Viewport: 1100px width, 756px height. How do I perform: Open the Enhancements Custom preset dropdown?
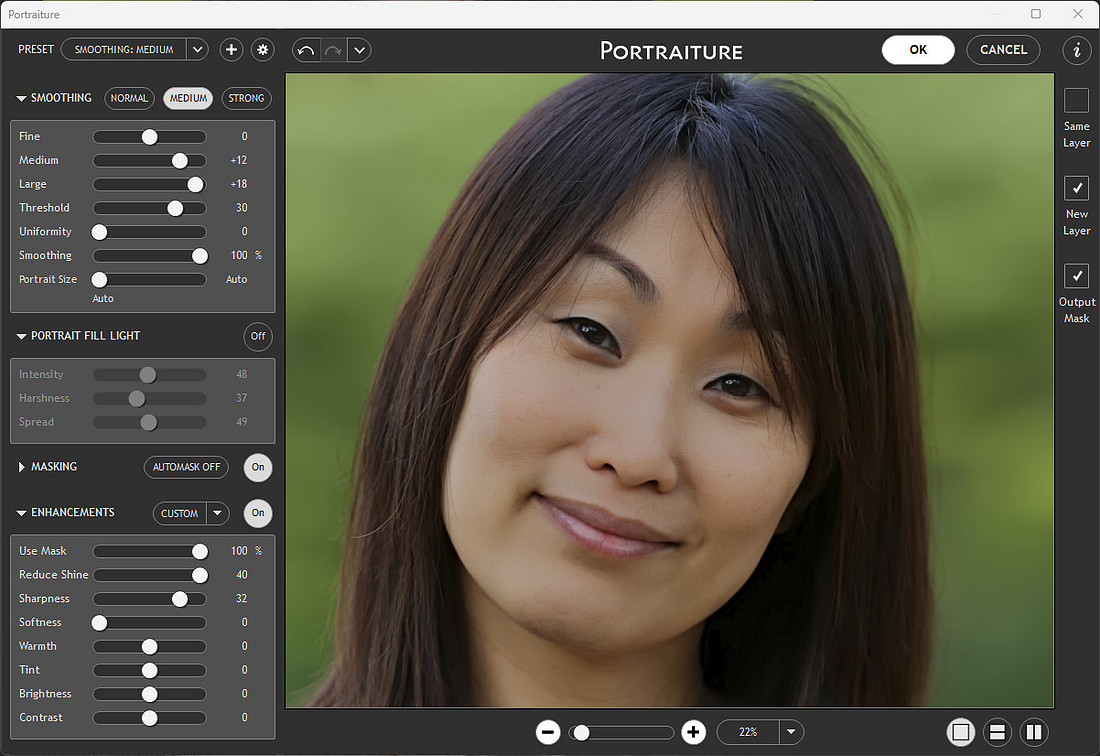tap(217, 513)
